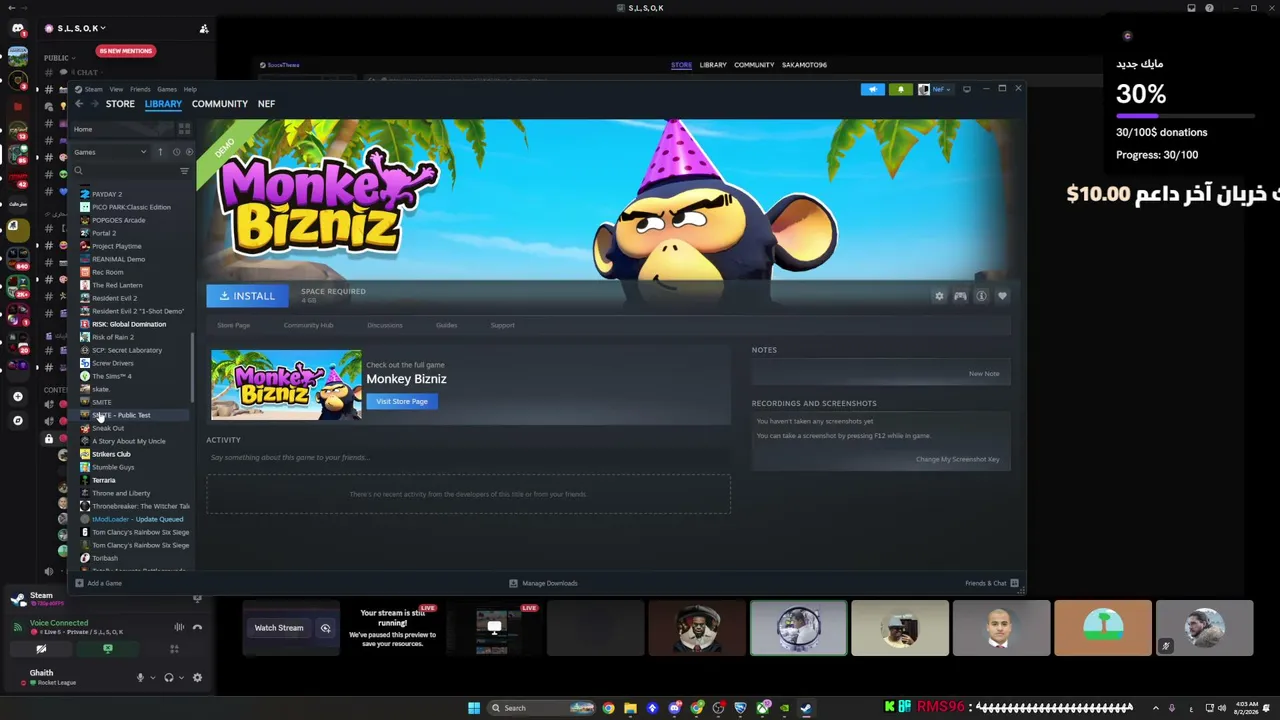Click the activity status text box
Image resolution: width=1280 pixels, height=720 pixels.
[x=468, y=458]
